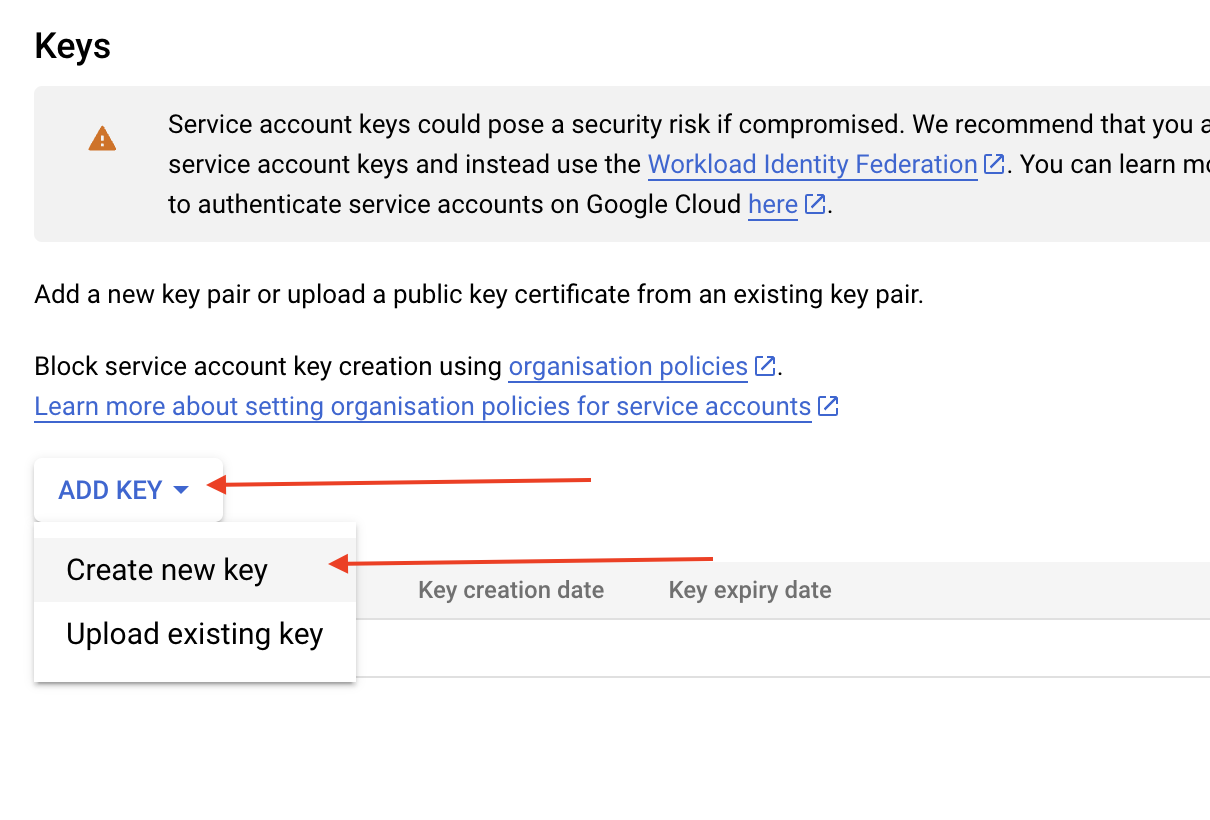Screen dimensions: 1210x820
Task: Click 'Block service account key creation' text
Action: point(268,367)
